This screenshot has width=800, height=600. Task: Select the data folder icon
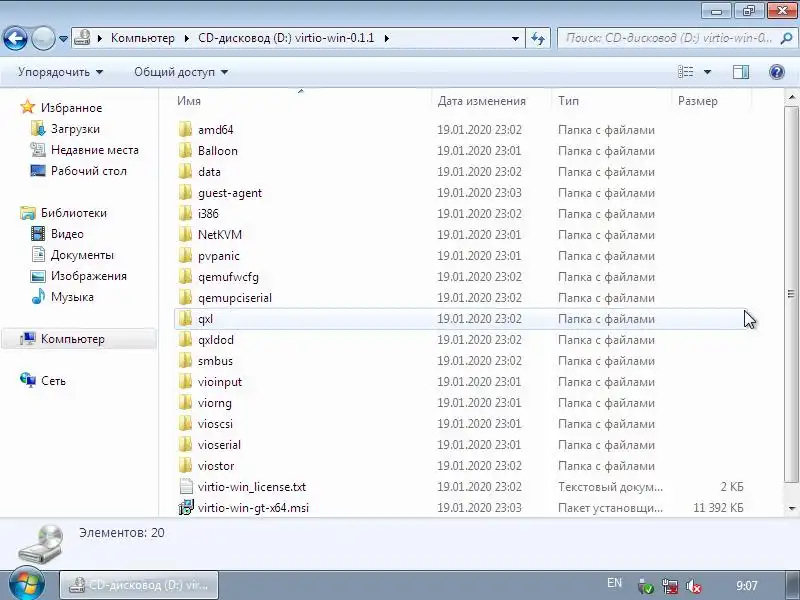coord(186,171)
